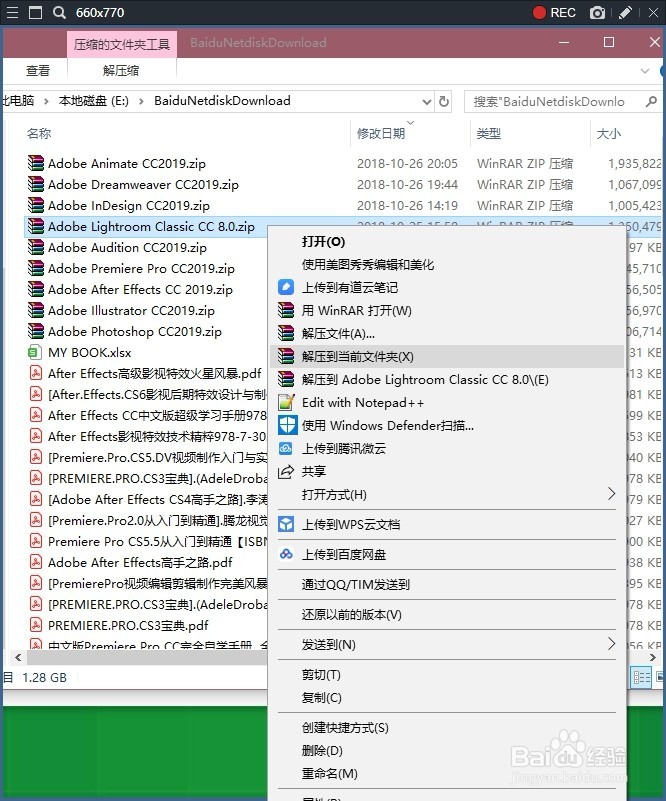Click the horizontal scrollbar right arrow

(652, 657)
